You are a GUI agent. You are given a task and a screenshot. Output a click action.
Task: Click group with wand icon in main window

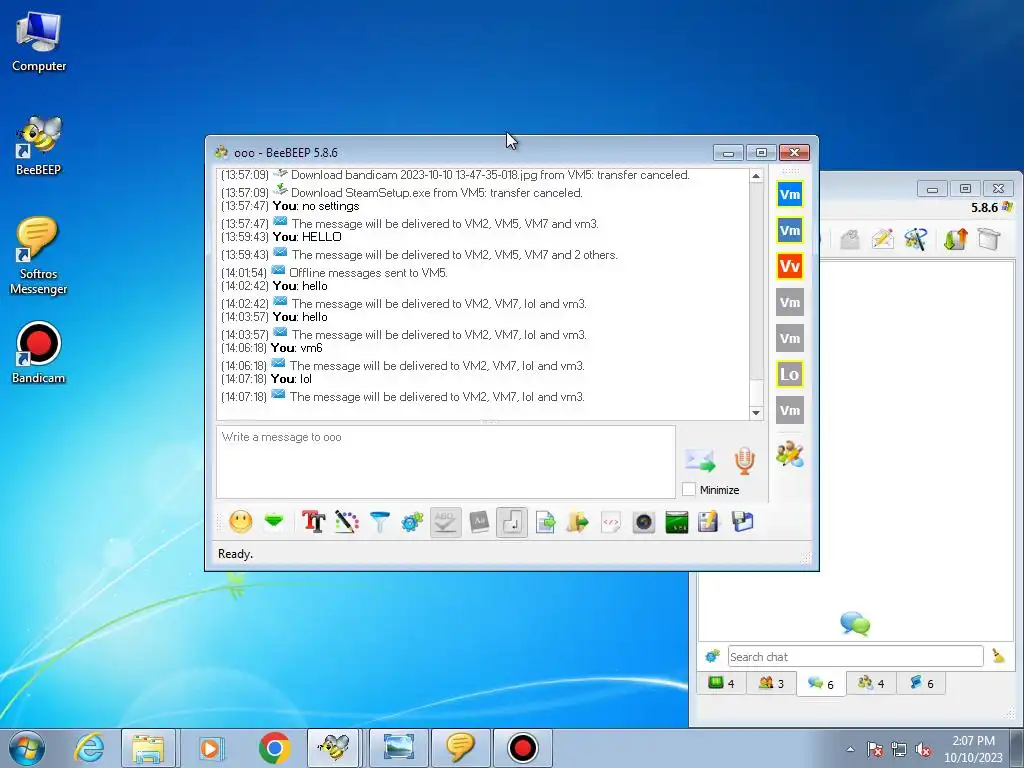pyautogui.click(x=916, y=239)
